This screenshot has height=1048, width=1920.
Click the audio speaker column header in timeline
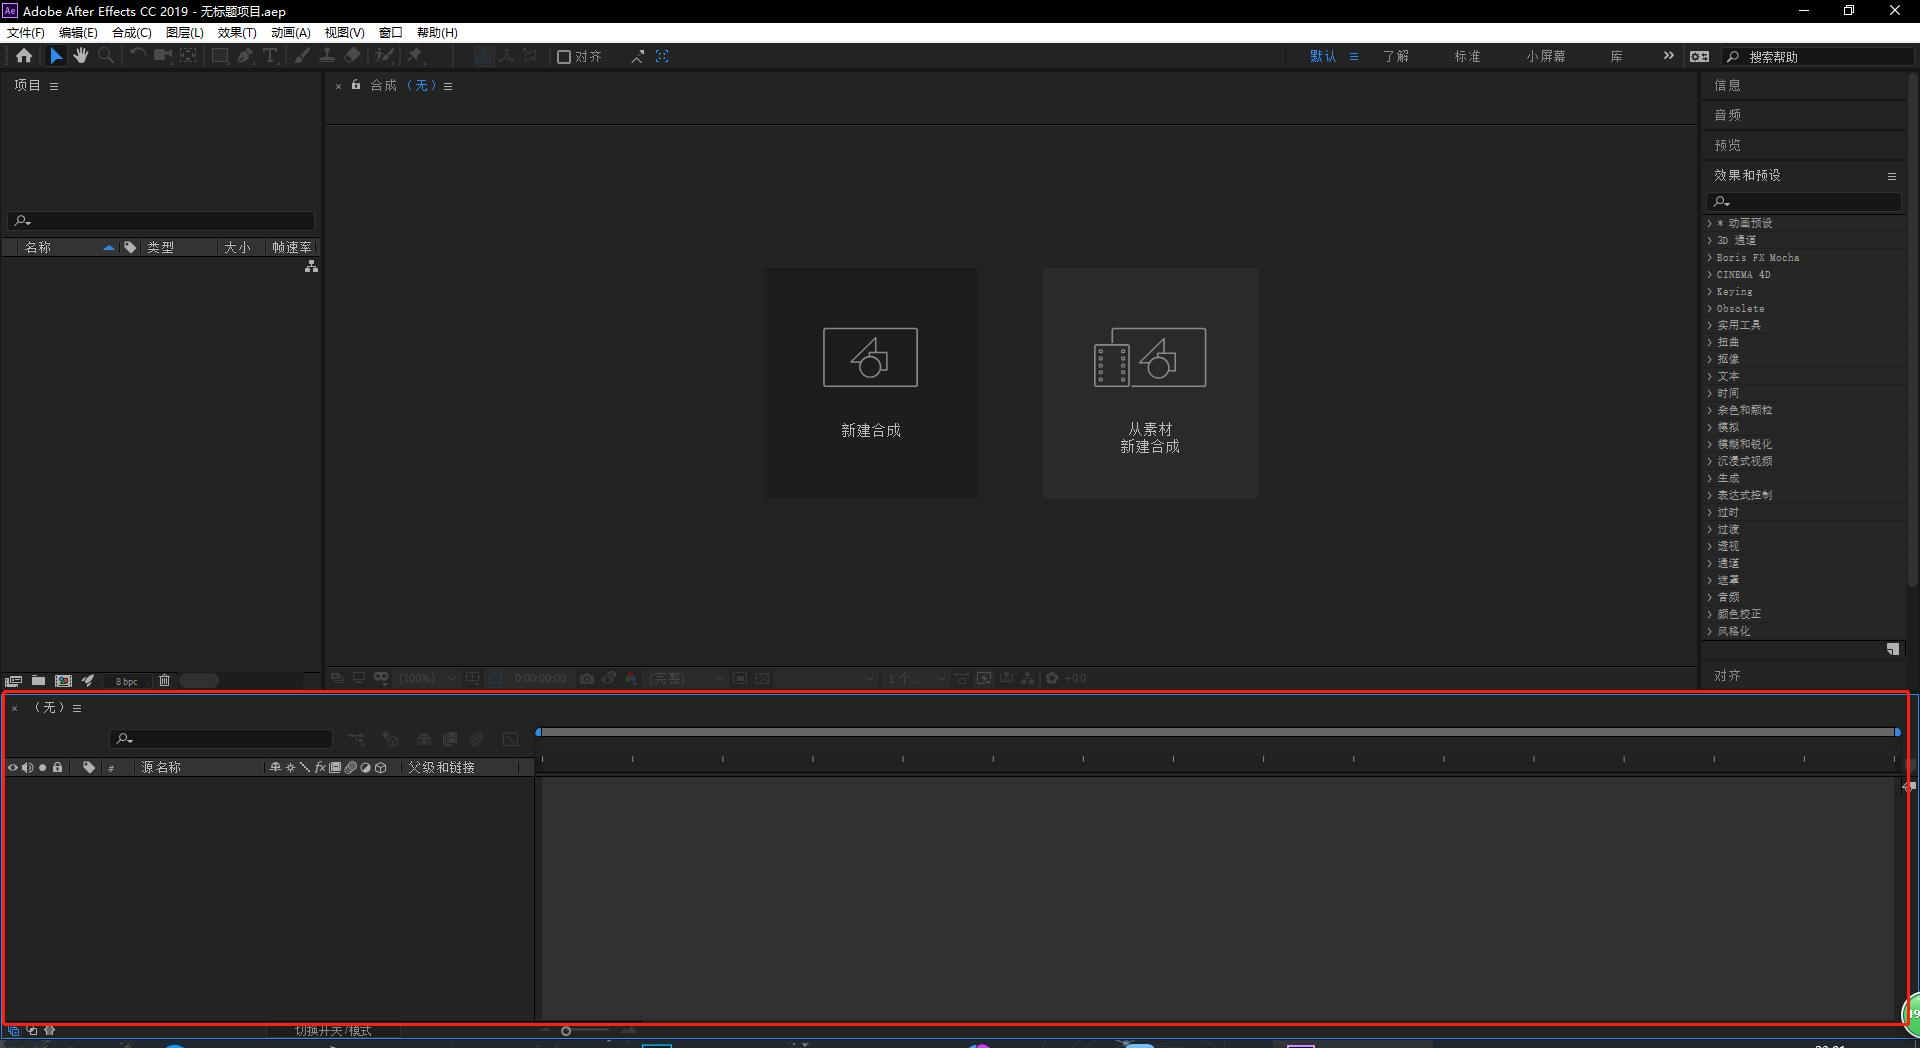[28, 768]
